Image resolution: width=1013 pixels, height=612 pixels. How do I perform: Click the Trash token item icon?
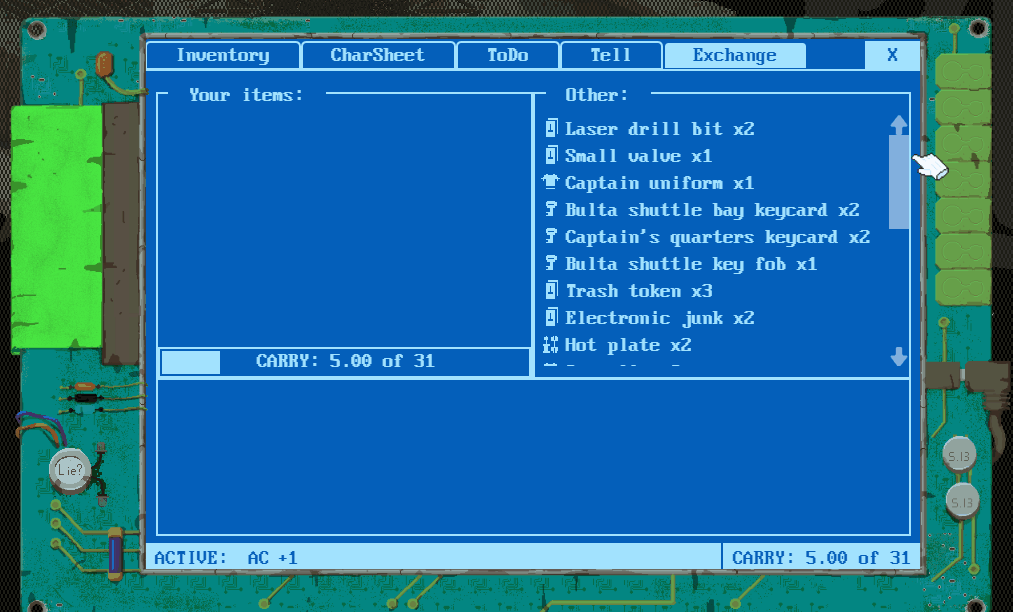click(x=551, y=290)
